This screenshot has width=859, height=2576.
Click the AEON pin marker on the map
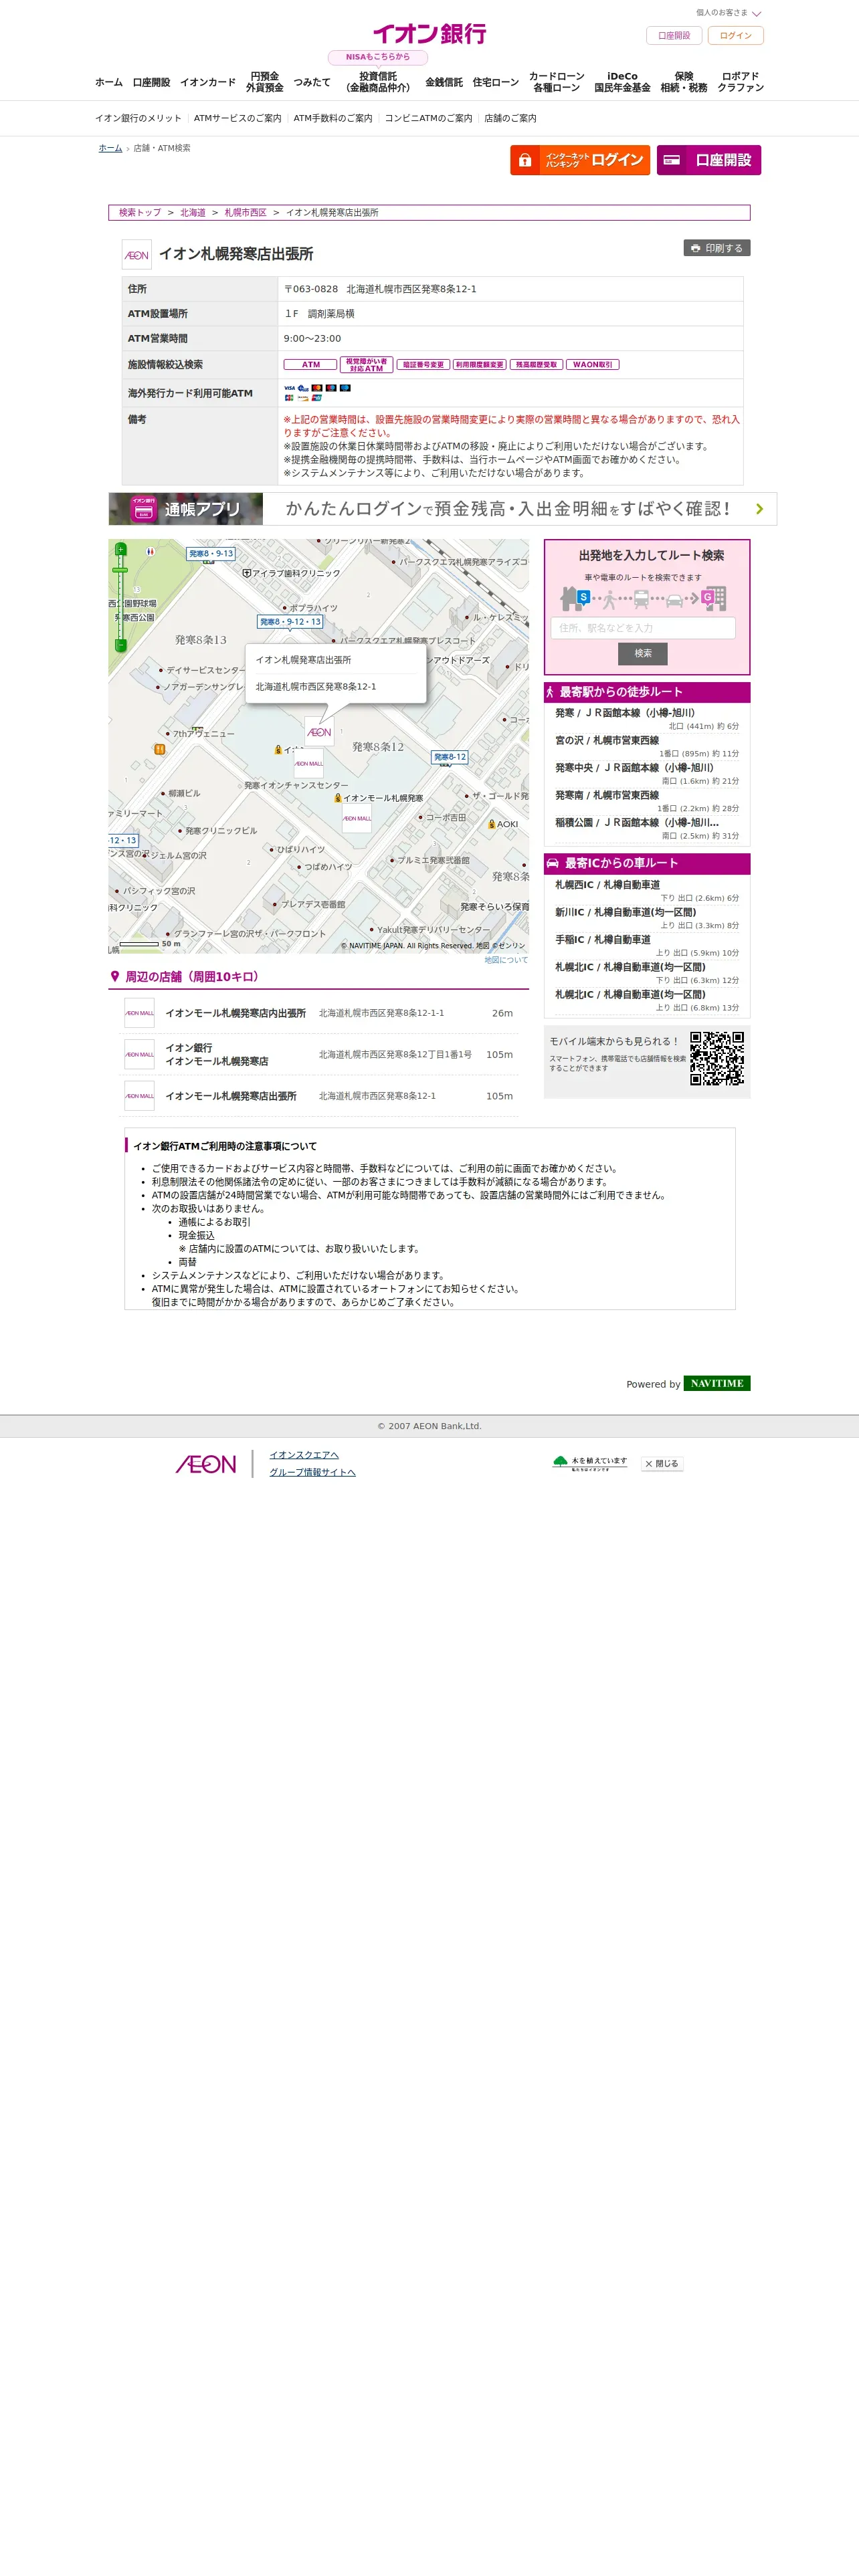click(x=319, y=732)
